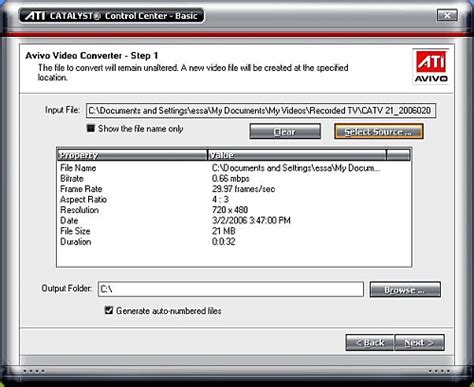Click the value 3/2/2006 3:47:00 PM

pyautogui.click(x=251, y=221)
